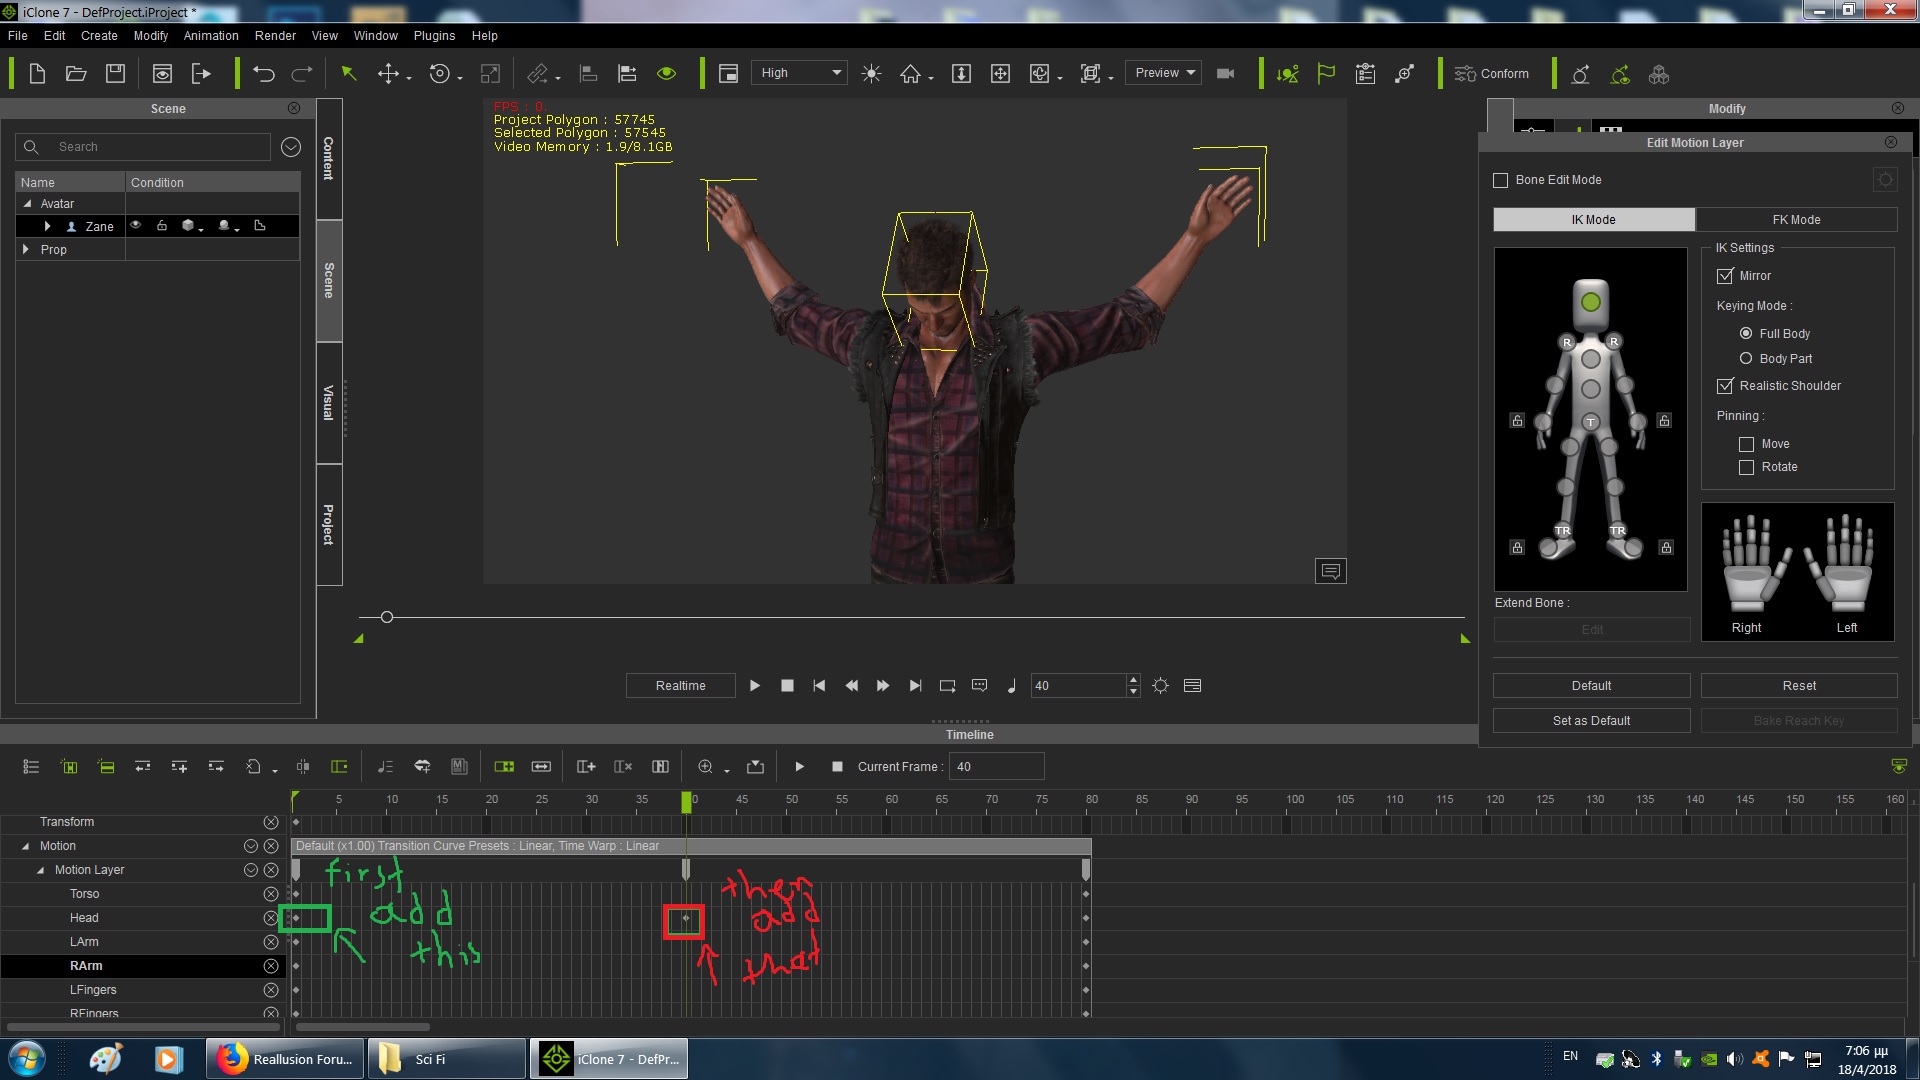
Task: Open Firefox Reallusion Forum in taskbar
Action: coord(285,1059)
